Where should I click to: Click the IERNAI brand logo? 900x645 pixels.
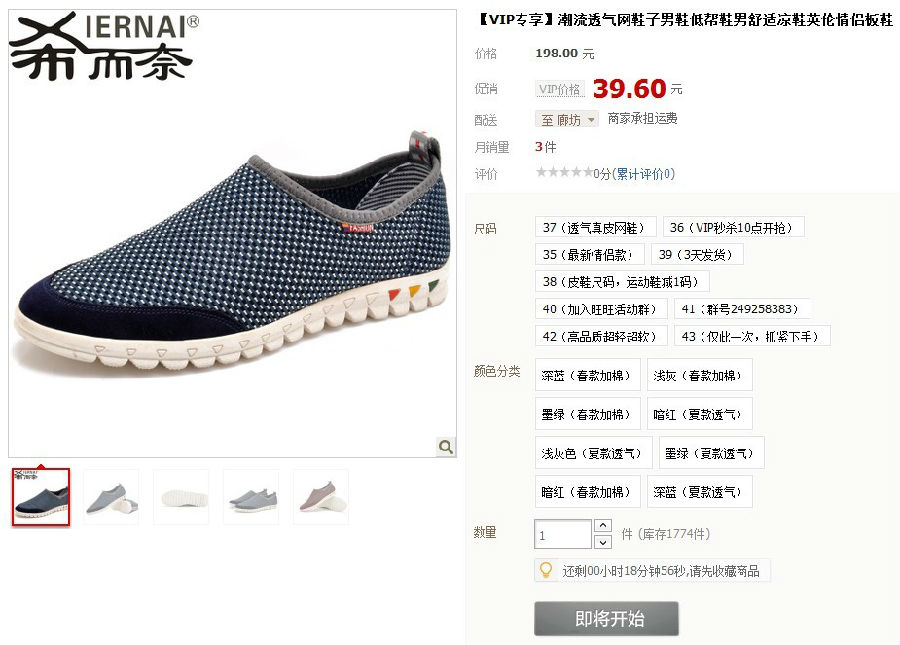[x=103, y=45]
